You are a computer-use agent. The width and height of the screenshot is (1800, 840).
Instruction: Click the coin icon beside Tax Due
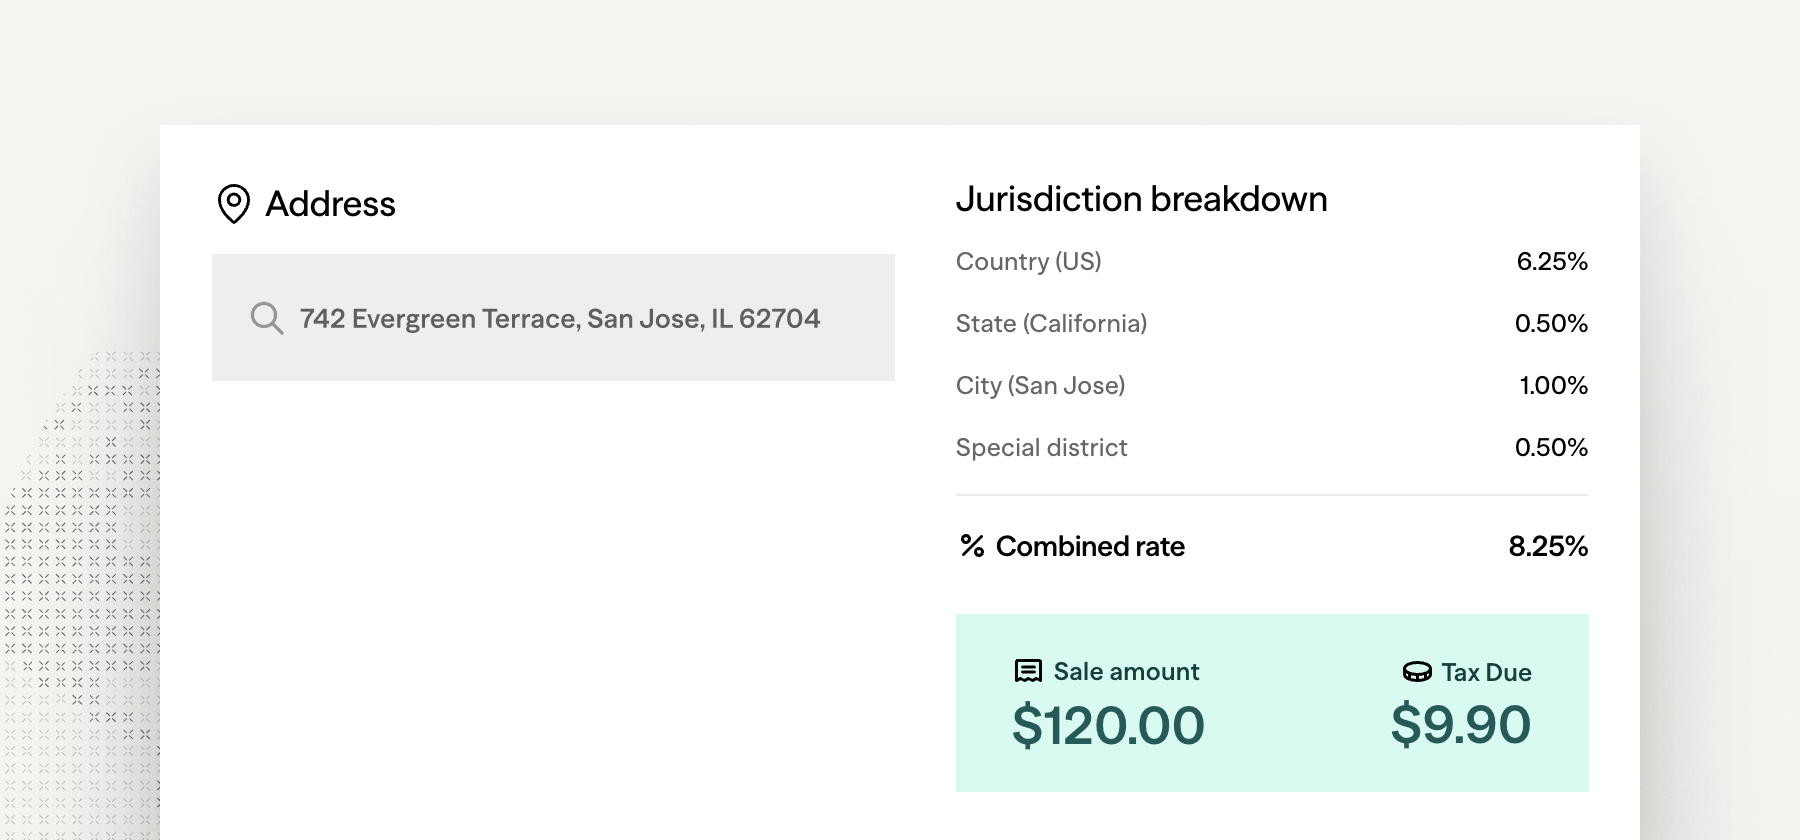[1417, 672]
